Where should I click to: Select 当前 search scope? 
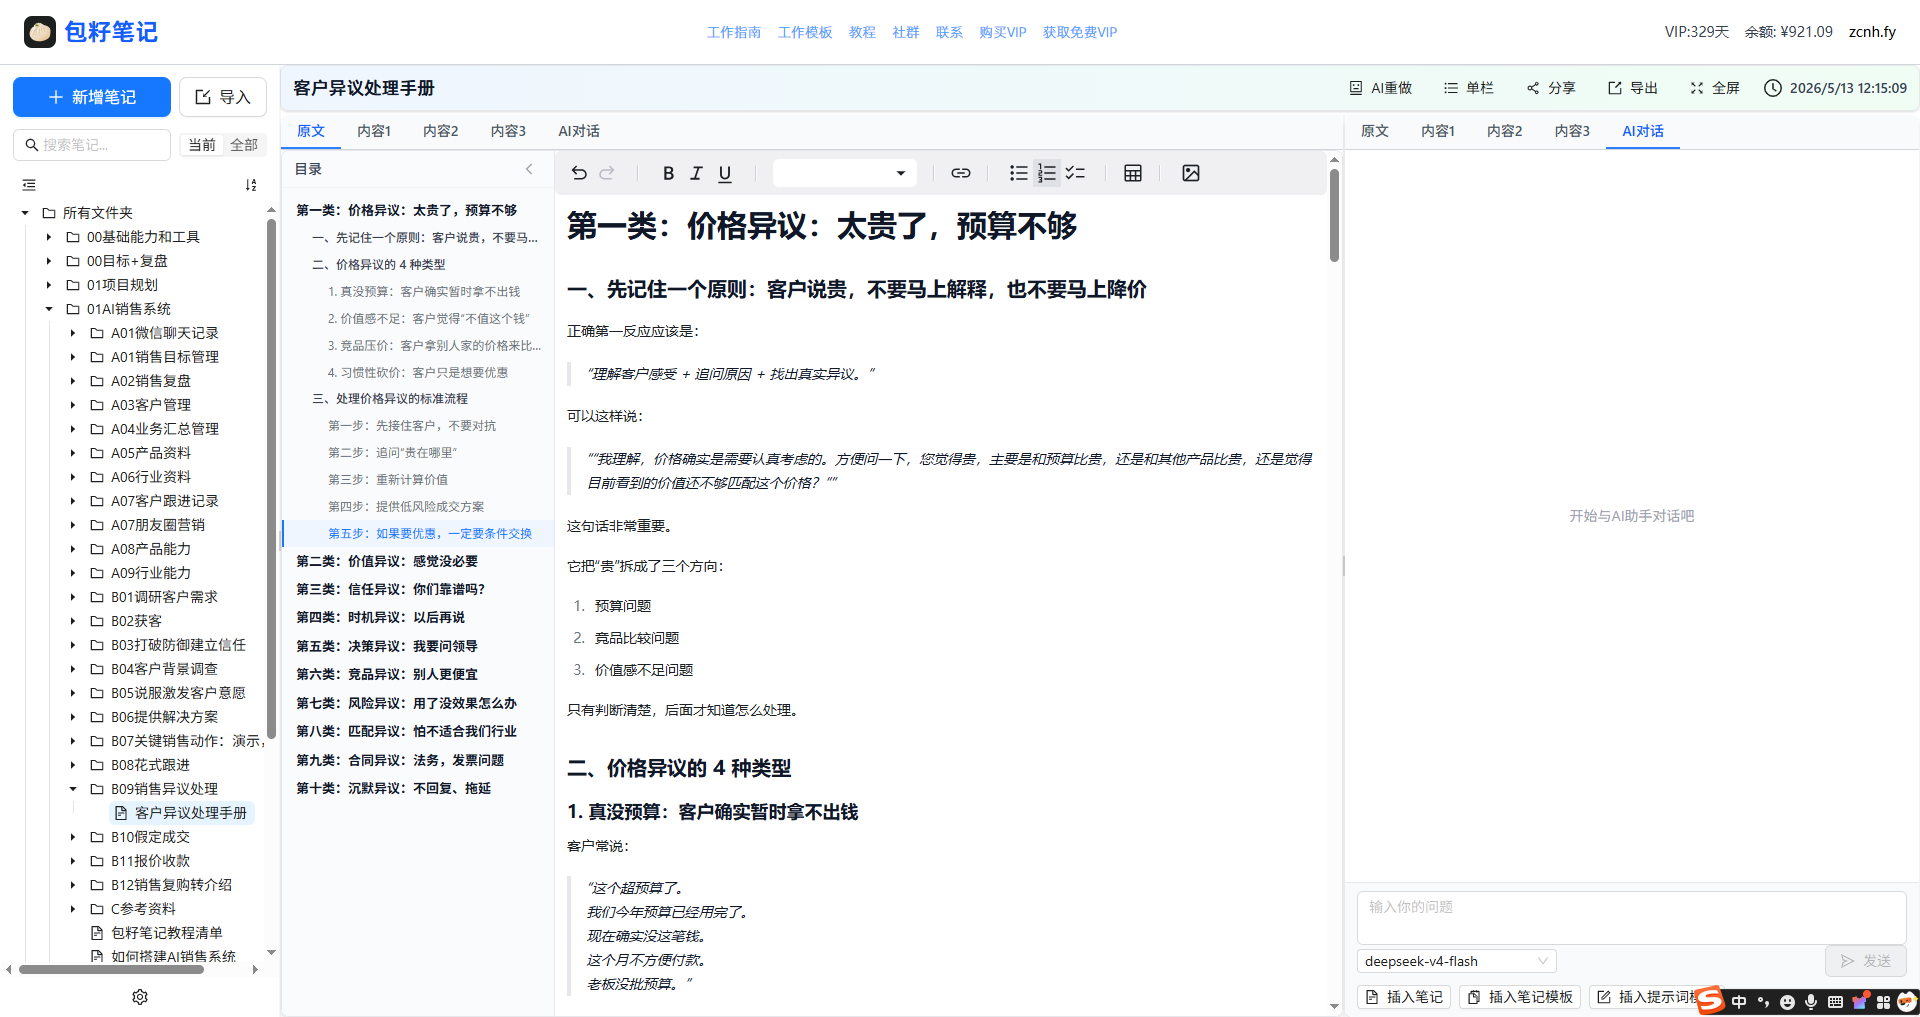click(202, 145)
